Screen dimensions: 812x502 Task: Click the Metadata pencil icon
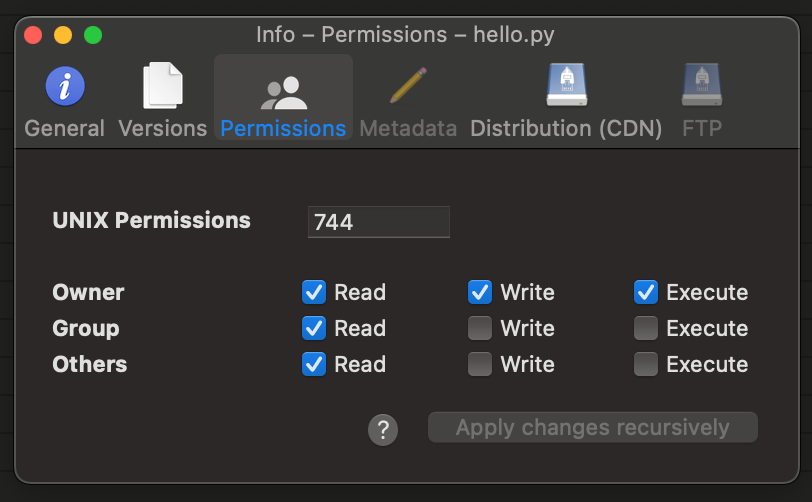408,86
